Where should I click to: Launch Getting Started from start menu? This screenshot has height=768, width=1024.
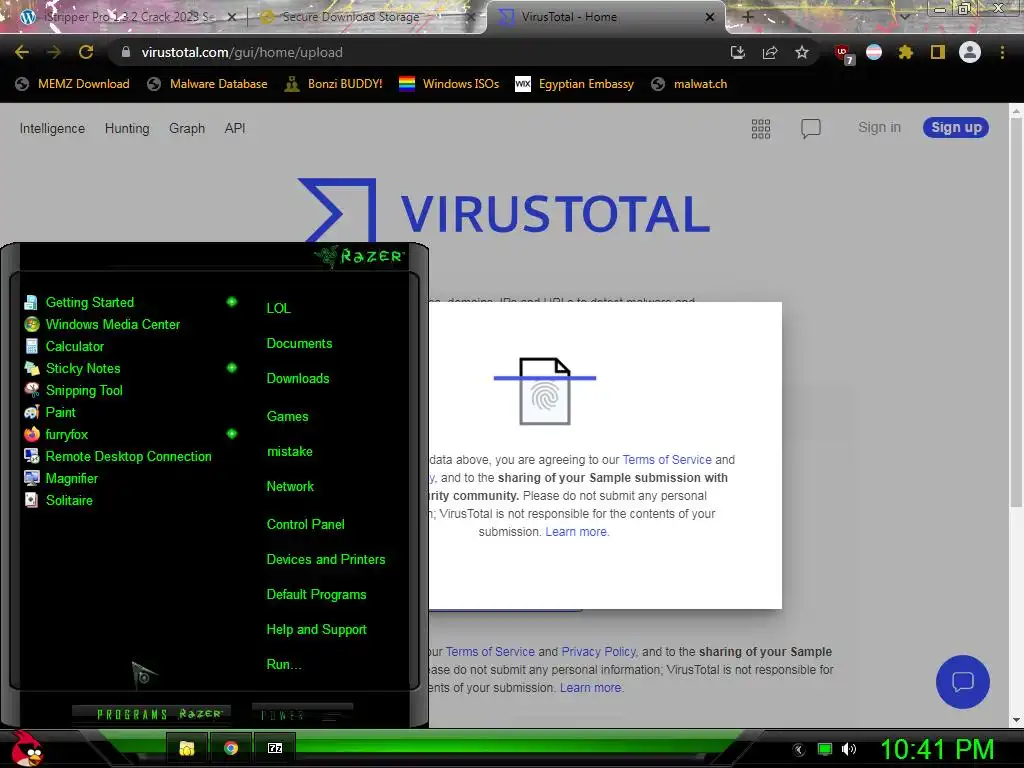tap(89, 302)
